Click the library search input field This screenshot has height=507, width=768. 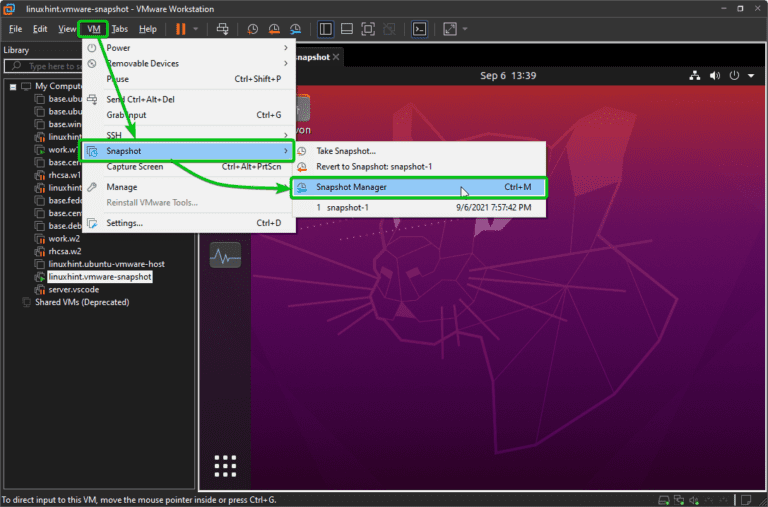pos(44,66)
